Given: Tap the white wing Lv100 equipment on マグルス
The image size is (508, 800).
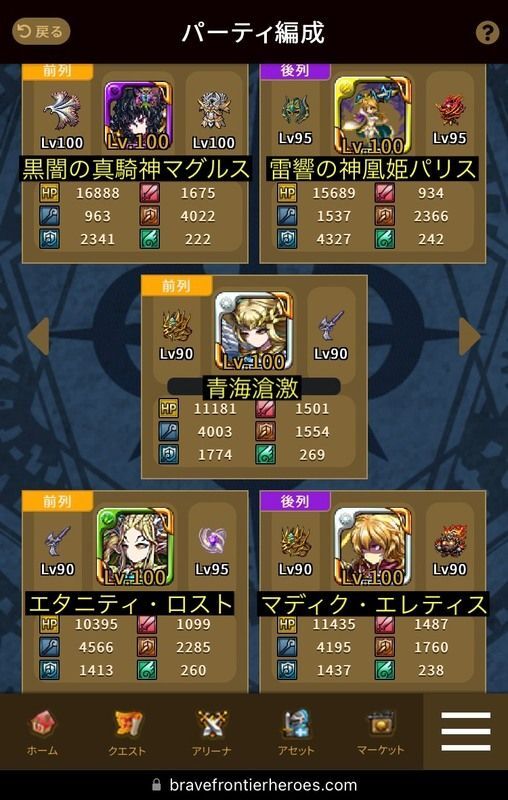Looking at the screenshot, I should click(x=62, y=111).
